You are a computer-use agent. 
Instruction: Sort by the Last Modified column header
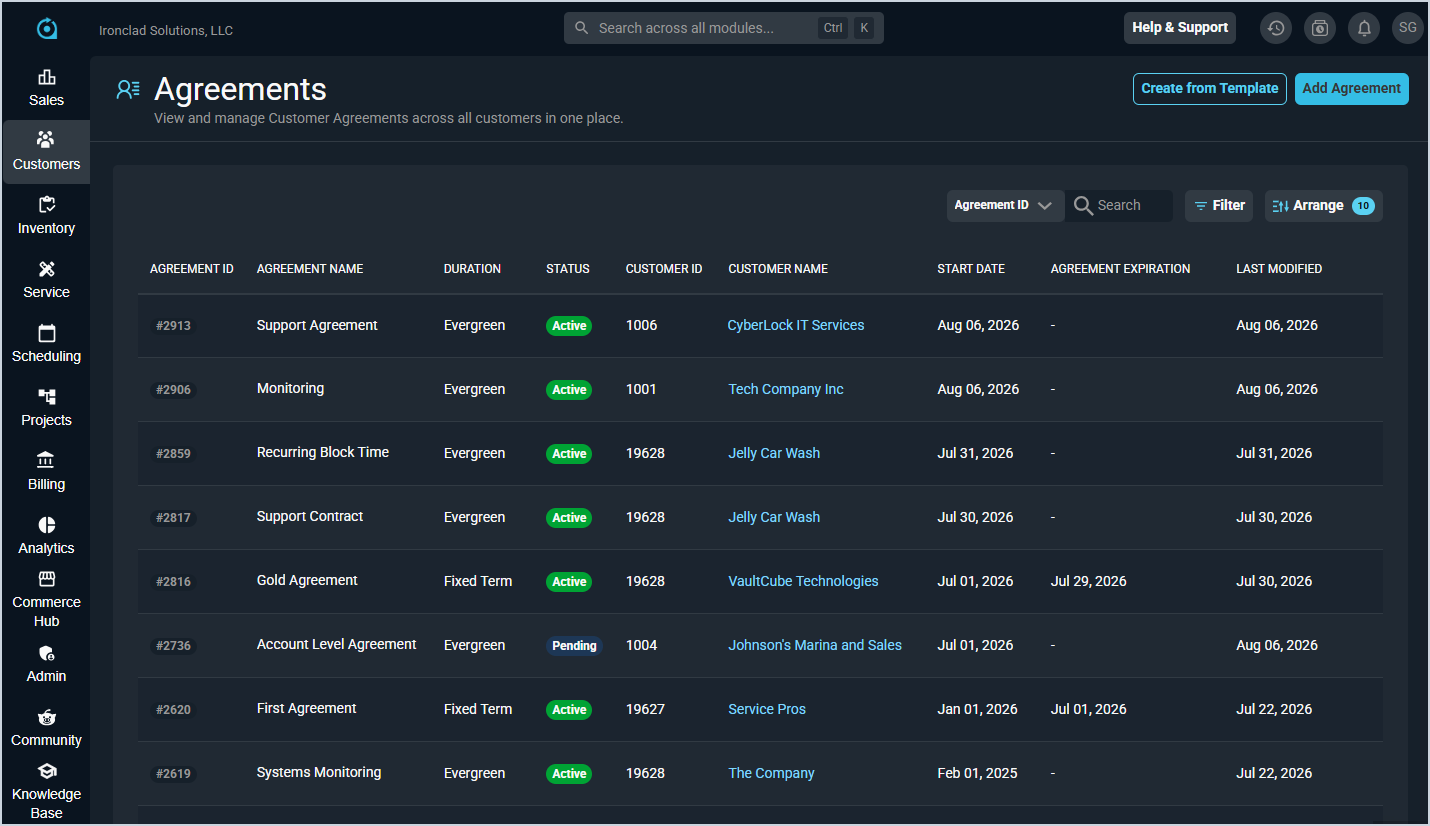(x=1279, y=269)
